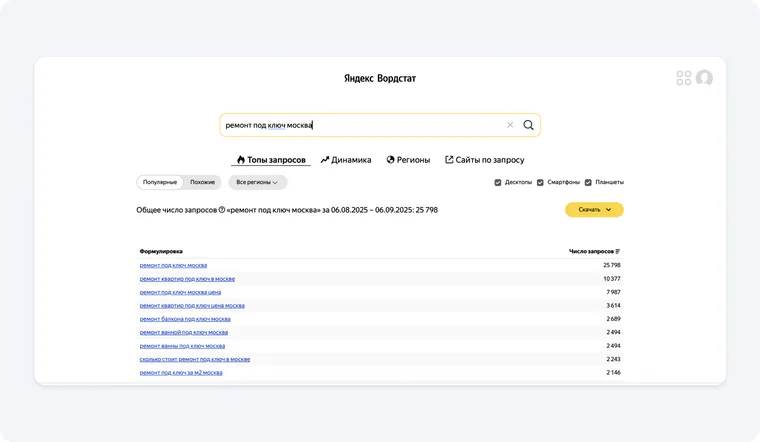
Task: Switch to the Регионы tab
Action: pyautogui.click(x=408, y=160)
